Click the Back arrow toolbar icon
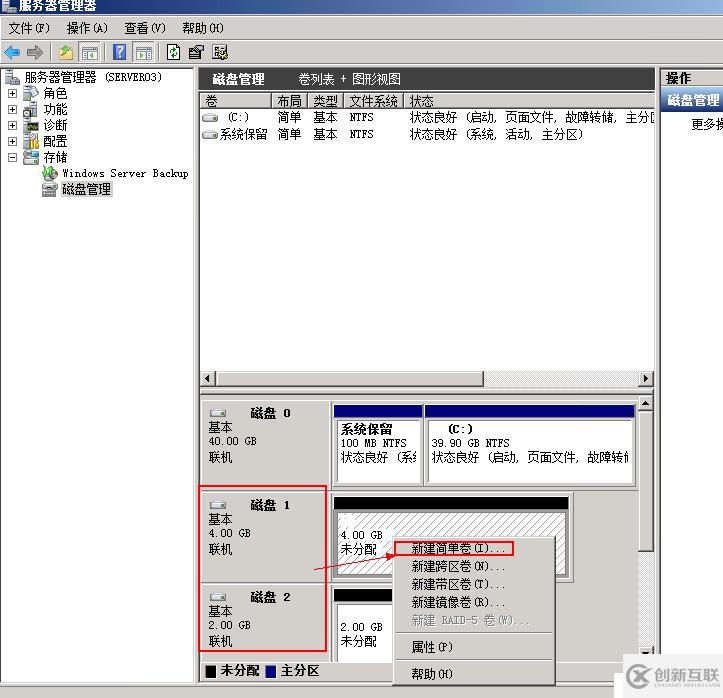The image size is (723, 698). coord(12,53)
